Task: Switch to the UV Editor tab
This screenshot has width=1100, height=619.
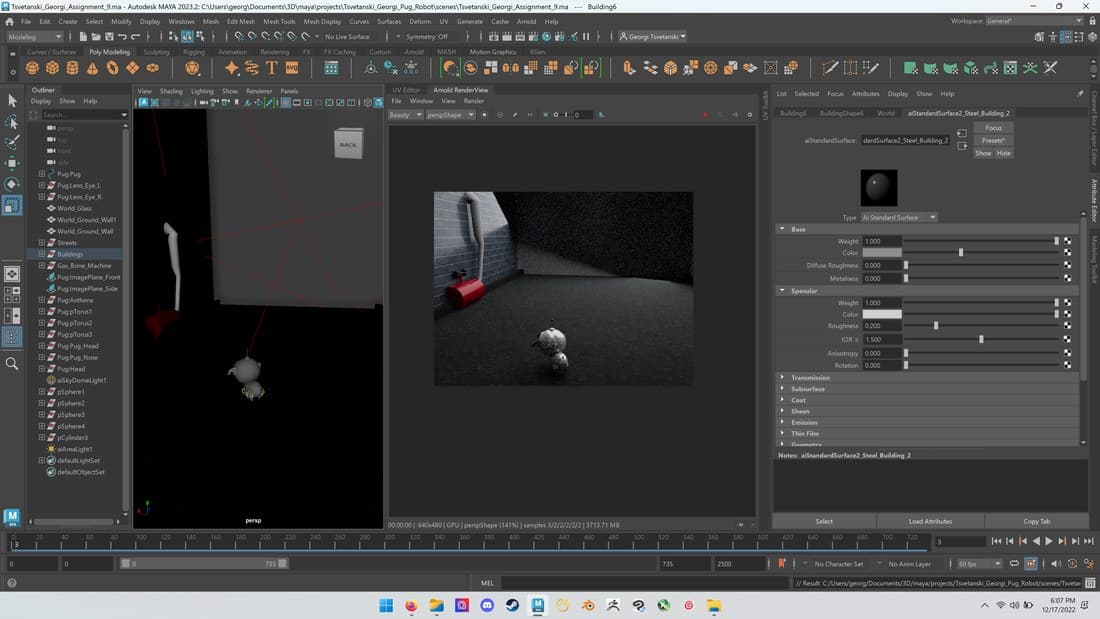Action: [x=406, y=90]
